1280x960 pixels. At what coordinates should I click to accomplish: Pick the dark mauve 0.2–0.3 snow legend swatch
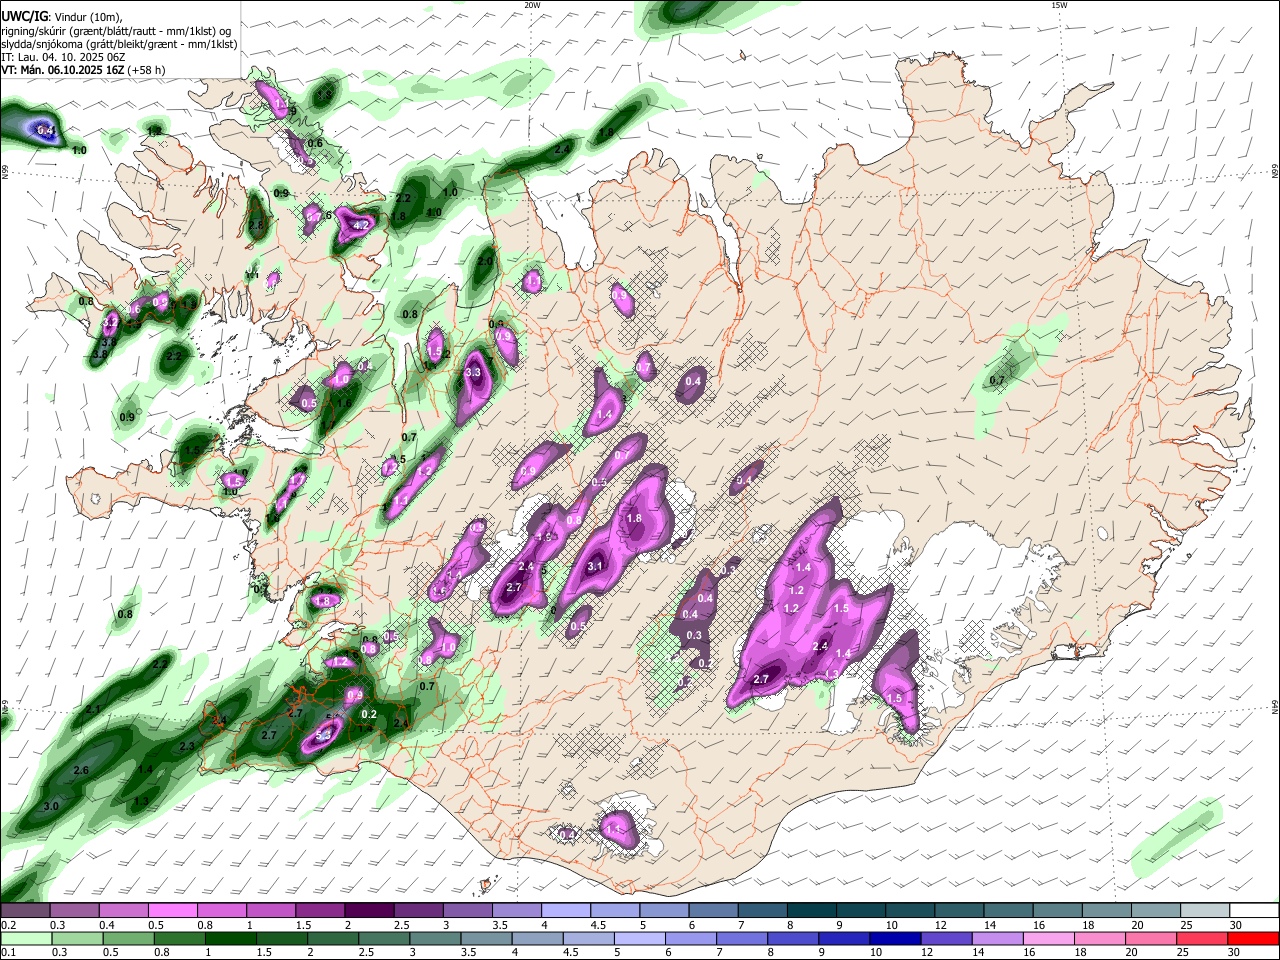25,911
